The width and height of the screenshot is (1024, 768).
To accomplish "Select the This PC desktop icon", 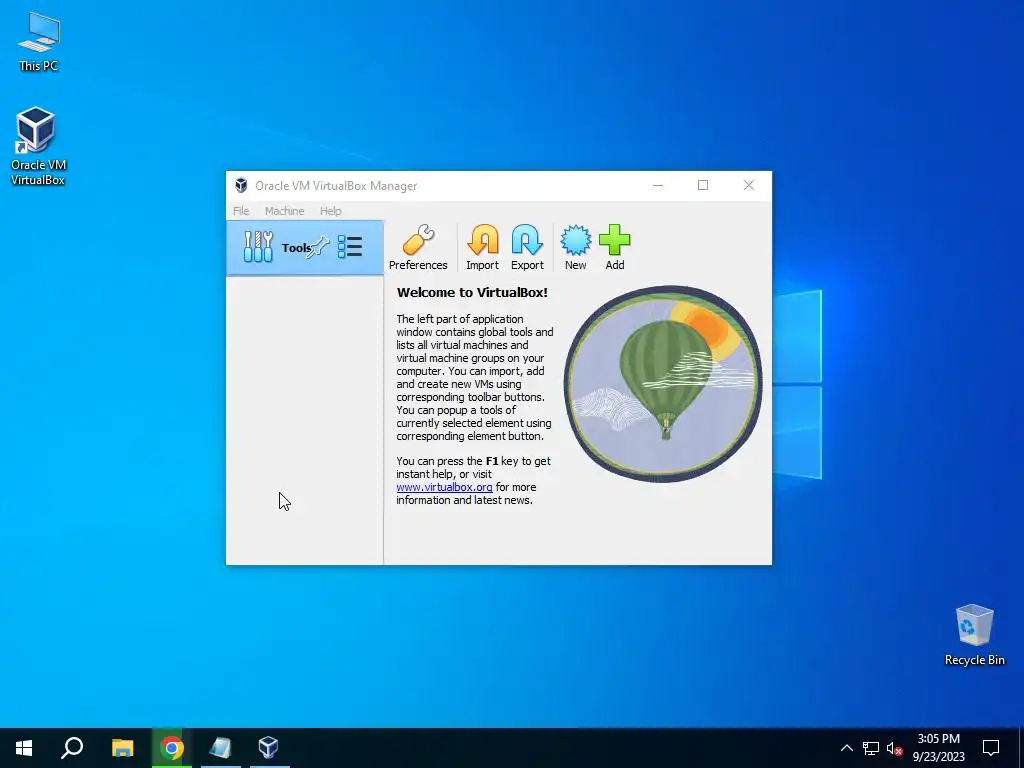I will point(39,41).
